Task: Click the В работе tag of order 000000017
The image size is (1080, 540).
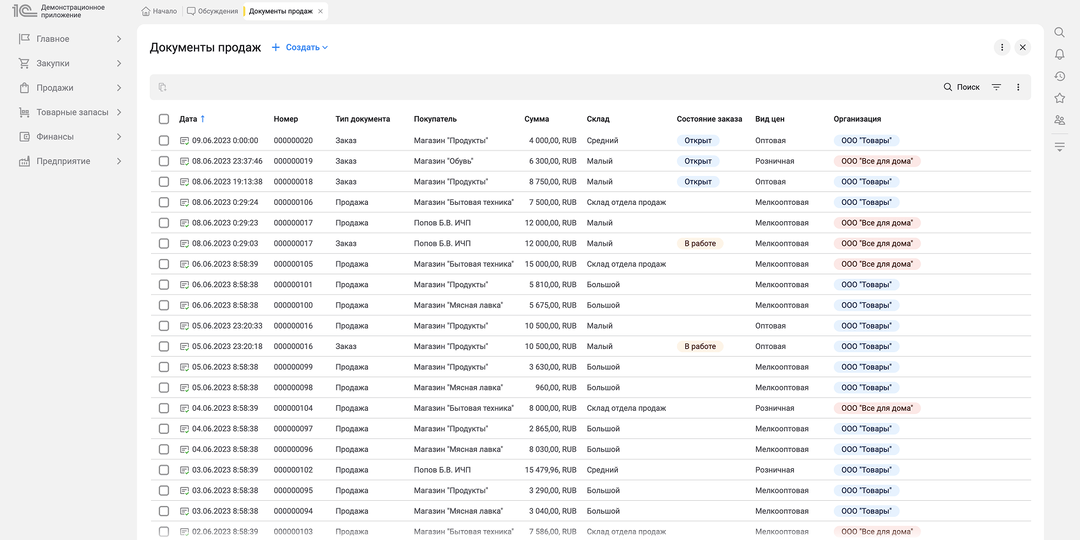Action: point(700,243)
